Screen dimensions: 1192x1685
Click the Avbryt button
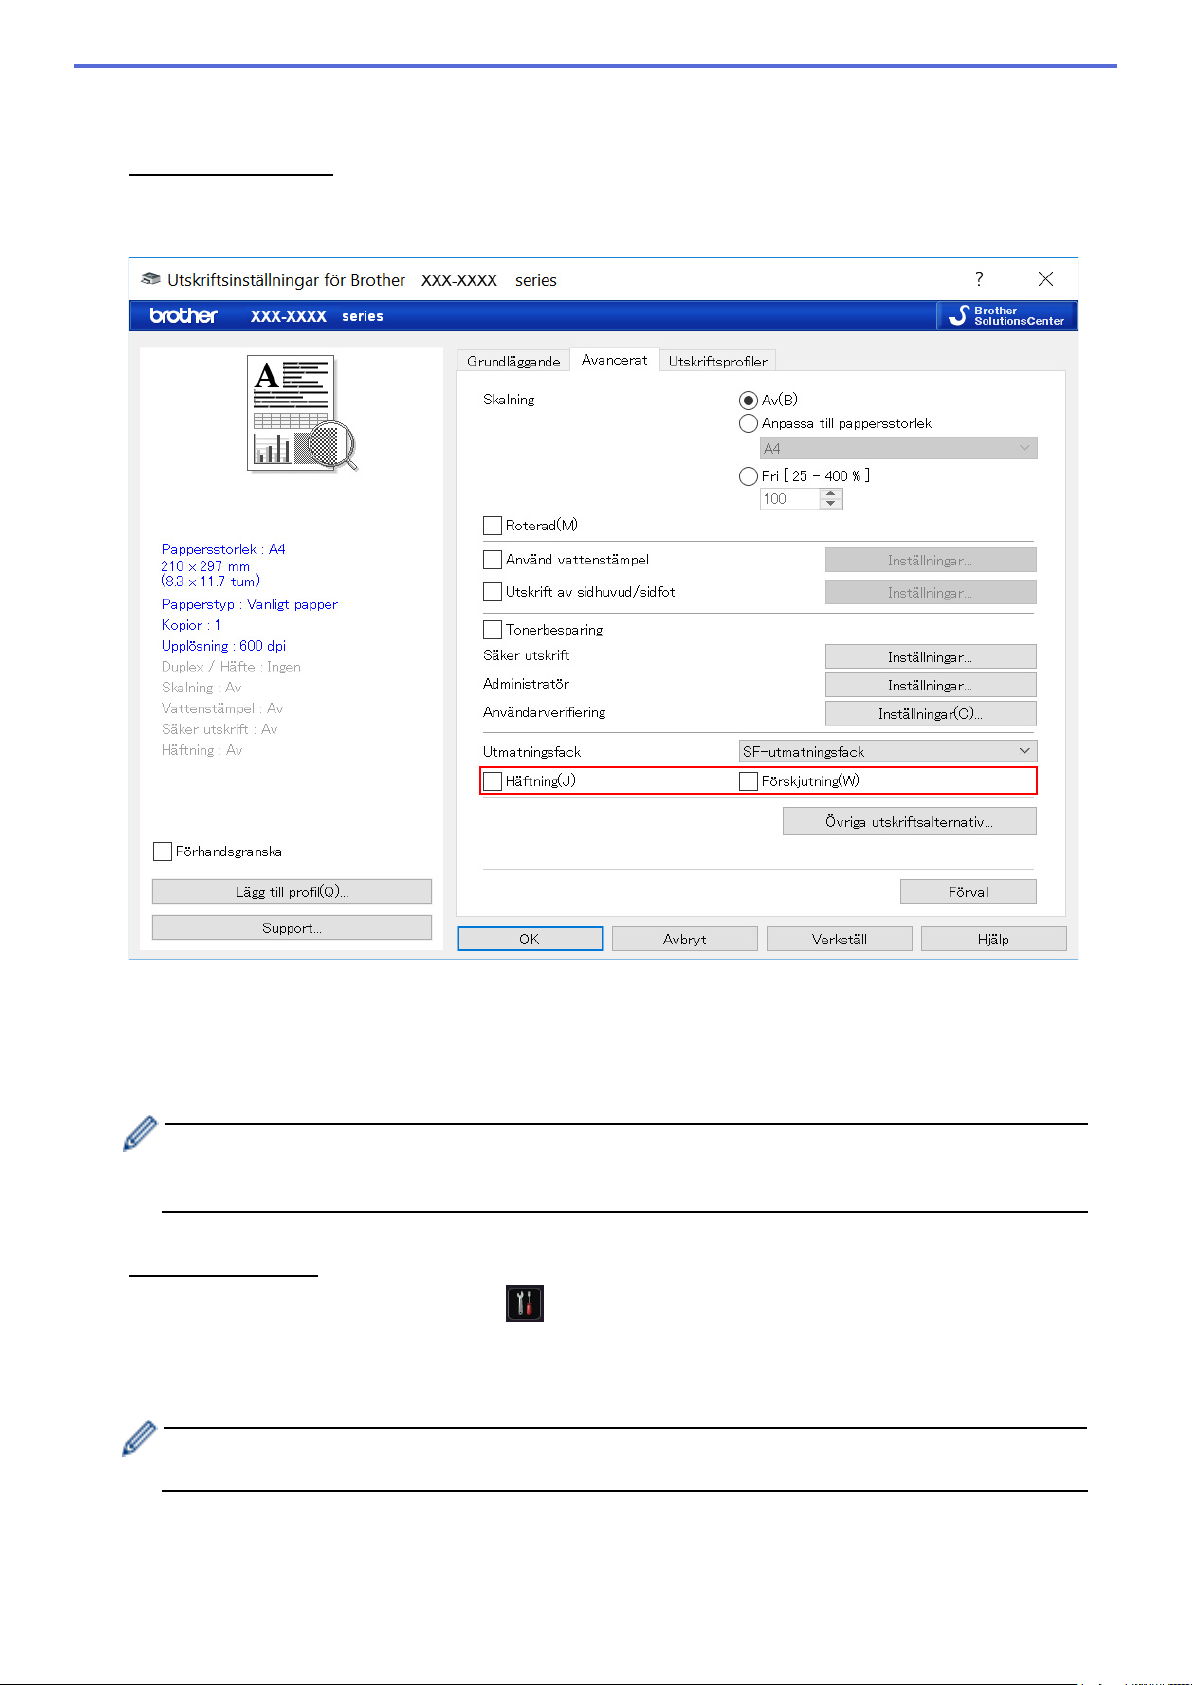click(685, 939)
